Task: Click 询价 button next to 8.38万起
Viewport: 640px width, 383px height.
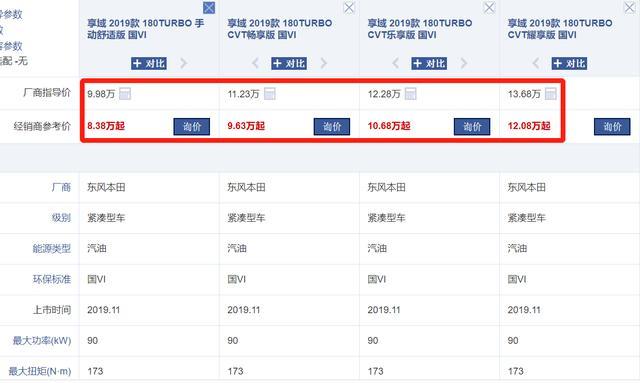Action: click(x=191, y=127)
